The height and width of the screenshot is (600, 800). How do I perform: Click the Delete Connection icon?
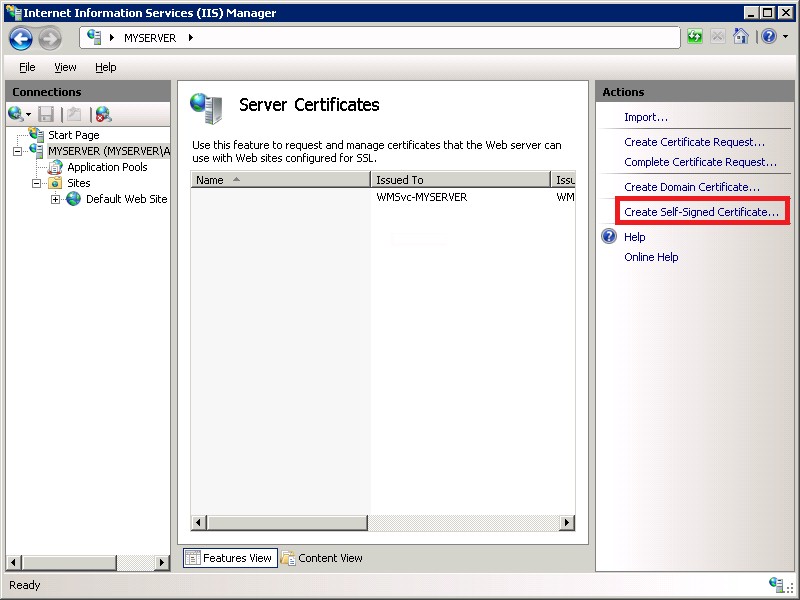104,114
